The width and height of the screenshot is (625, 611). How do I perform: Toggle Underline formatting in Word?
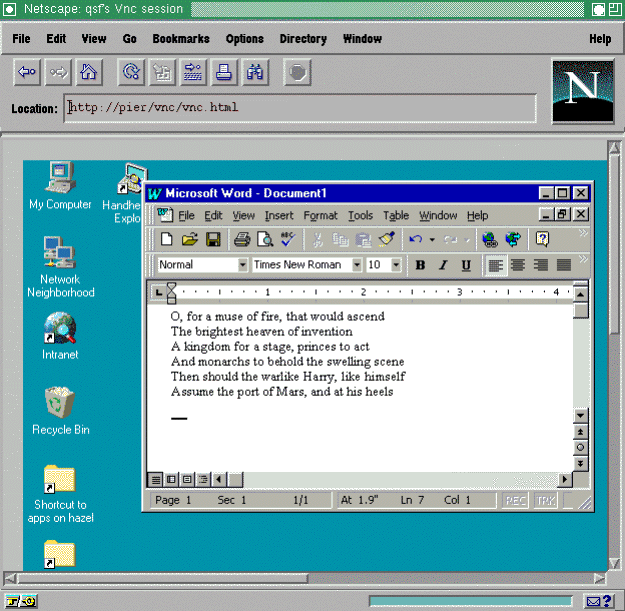[466, 265]
